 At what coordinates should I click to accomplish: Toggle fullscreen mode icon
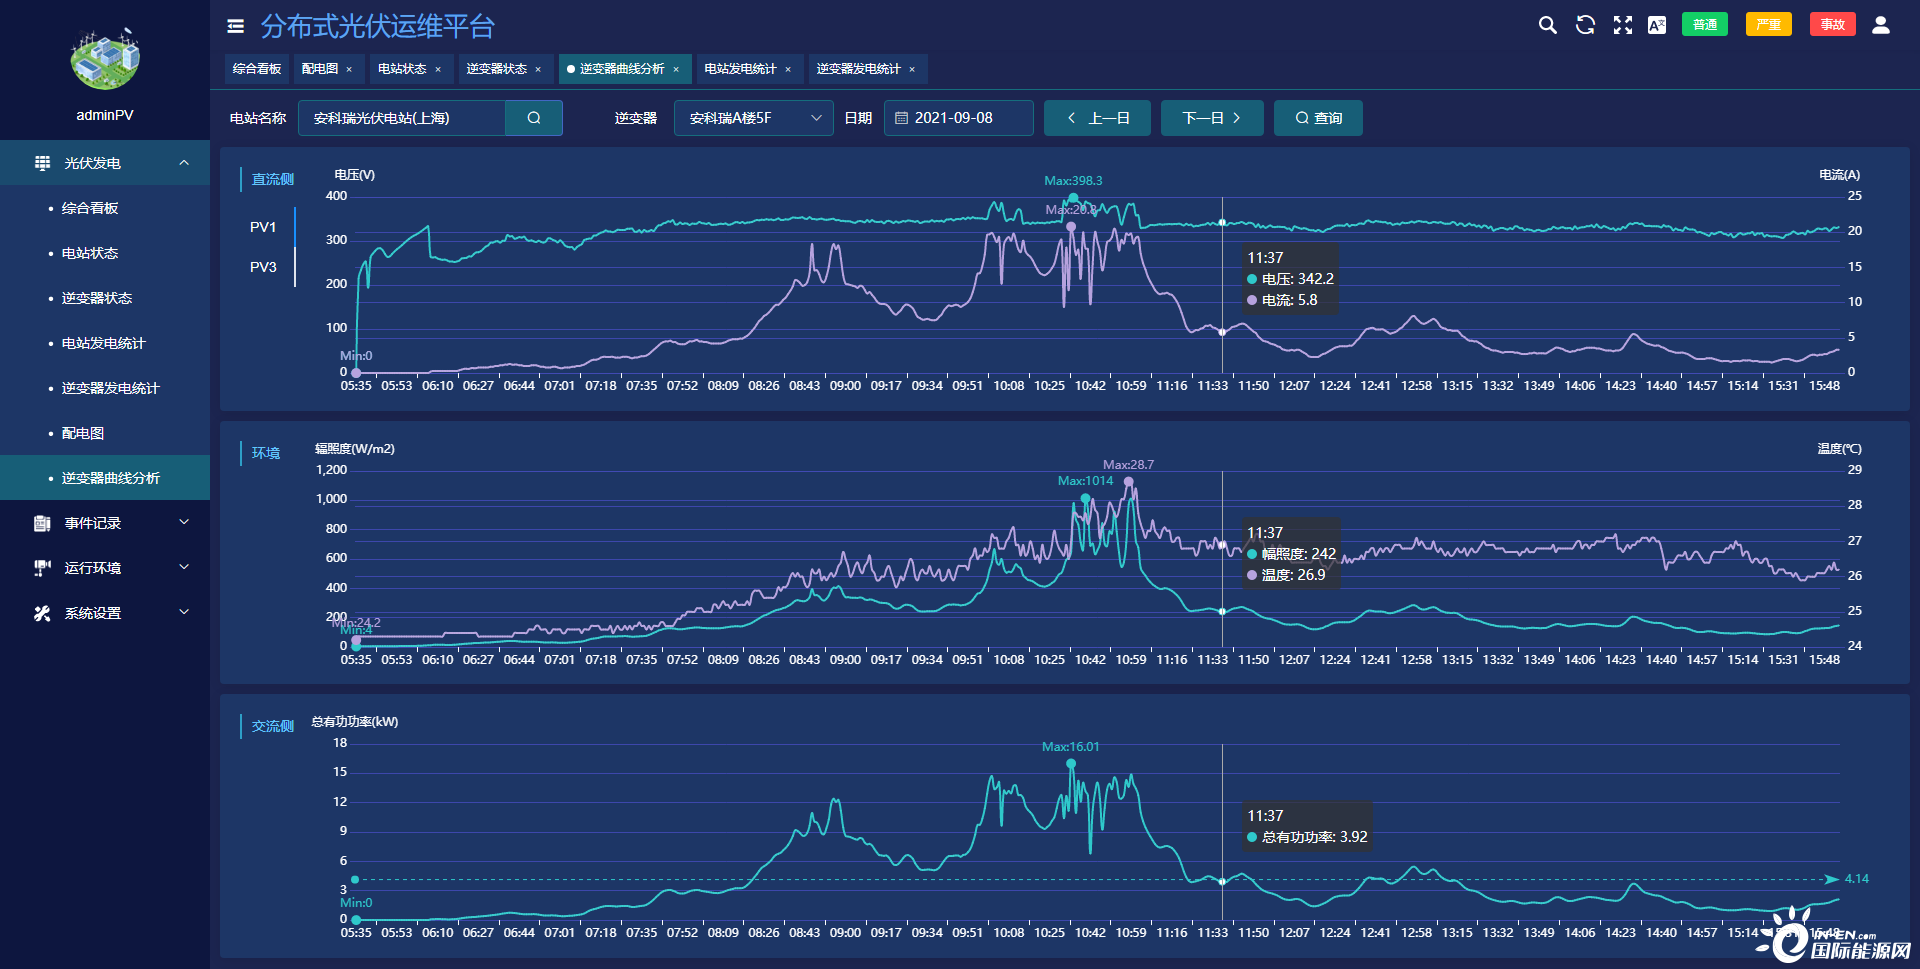(x=1622, y=25)
